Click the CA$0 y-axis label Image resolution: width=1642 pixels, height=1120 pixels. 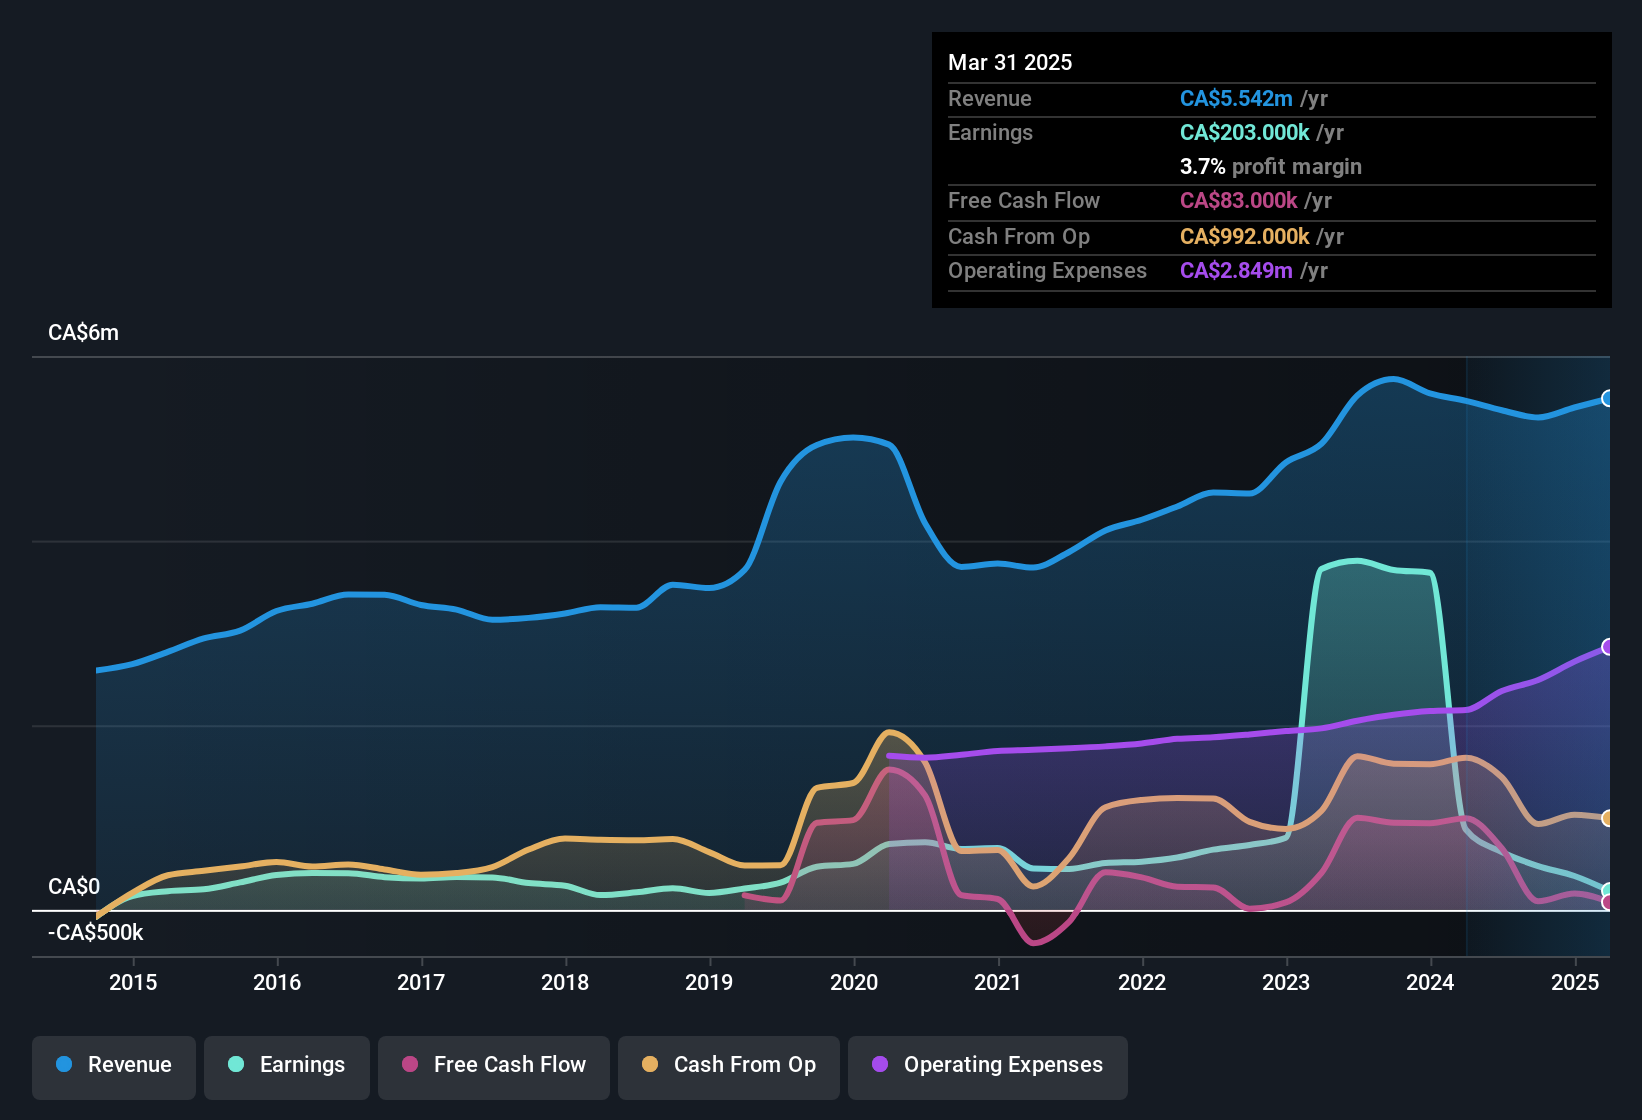pos(74,887)
